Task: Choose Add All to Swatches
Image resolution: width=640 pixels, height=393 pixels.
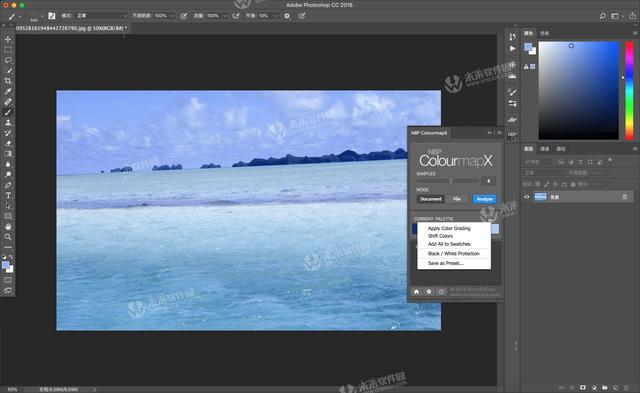Action: [x=449, y=244]
